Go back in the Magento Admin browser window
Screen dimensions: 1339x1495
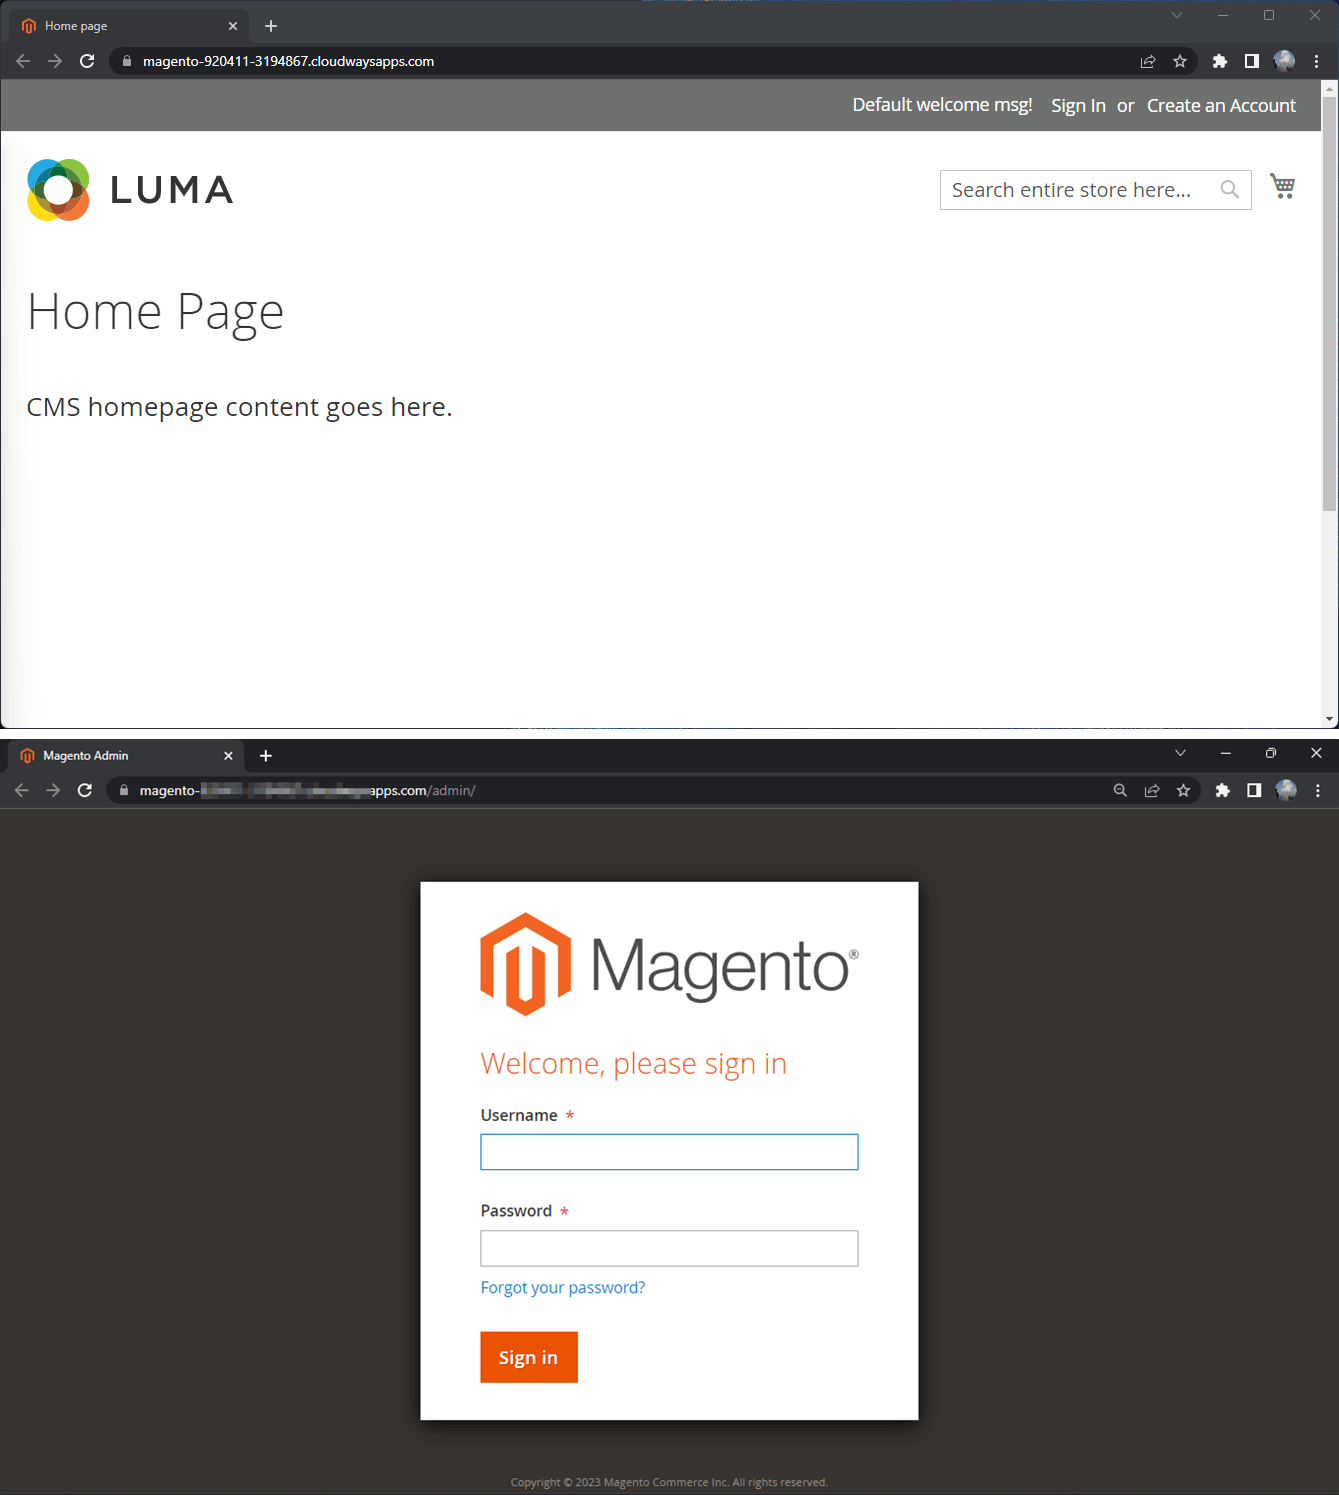pos(22,790)
